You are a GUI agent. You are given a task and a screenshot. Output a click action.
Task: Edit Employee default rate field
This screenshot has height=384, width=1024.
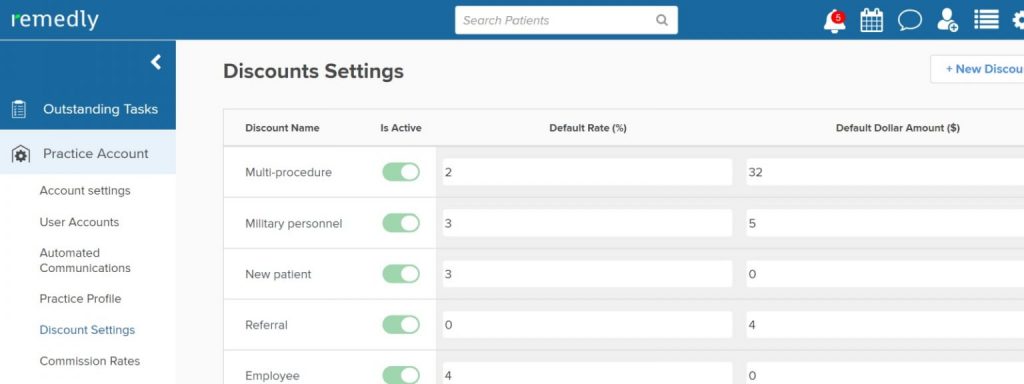pyautogui.click(x=587, y=374)
